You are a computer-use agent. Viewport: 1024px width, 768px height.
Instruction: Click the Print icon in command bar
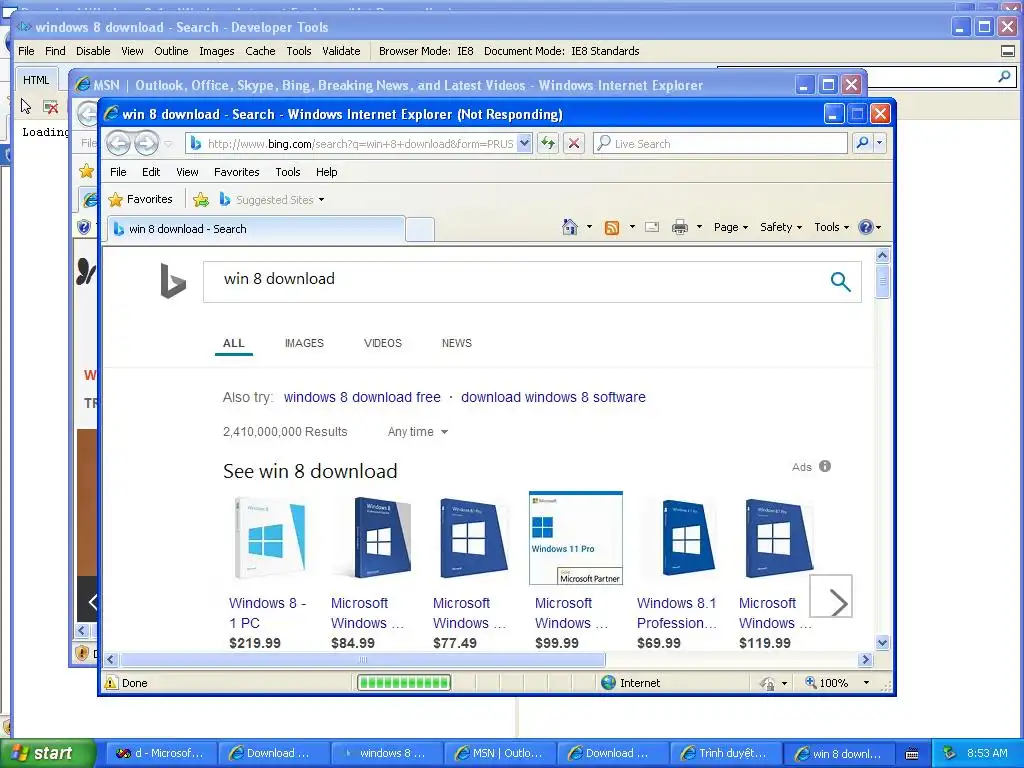[680, 227]
